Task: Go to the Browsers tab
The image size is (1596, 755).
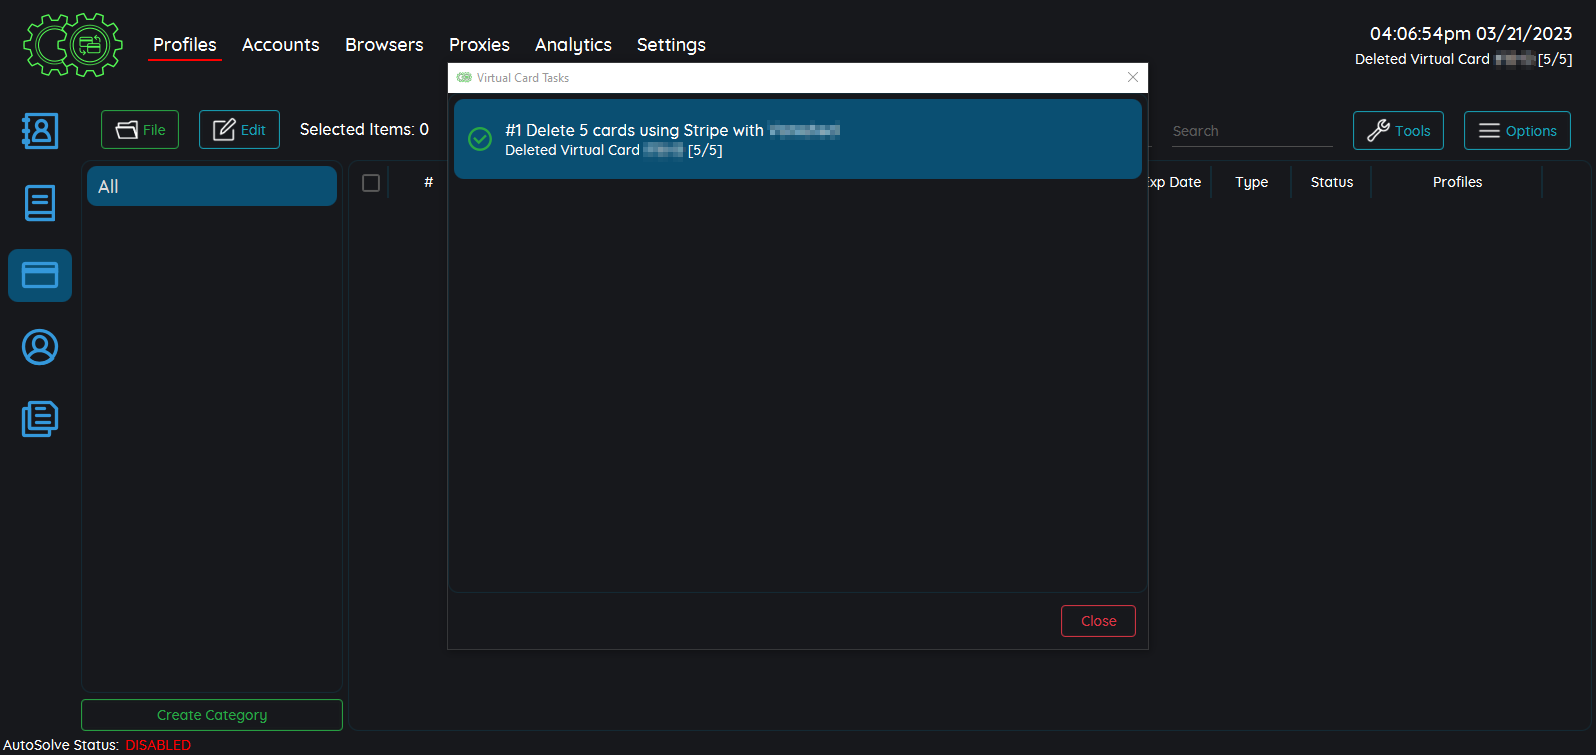Action: [384, 45]
